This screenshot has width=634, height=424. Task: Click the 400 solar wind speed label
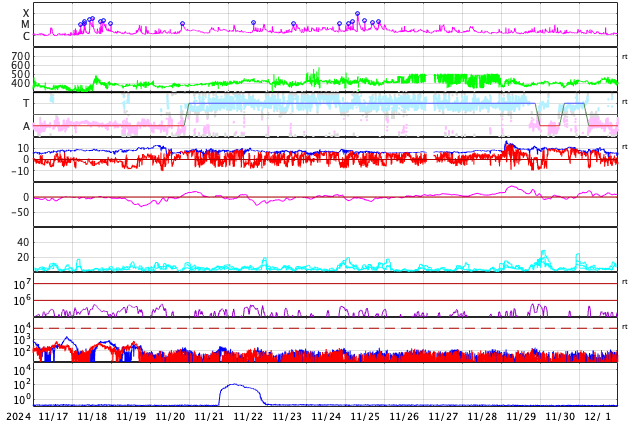coord(21,84)
